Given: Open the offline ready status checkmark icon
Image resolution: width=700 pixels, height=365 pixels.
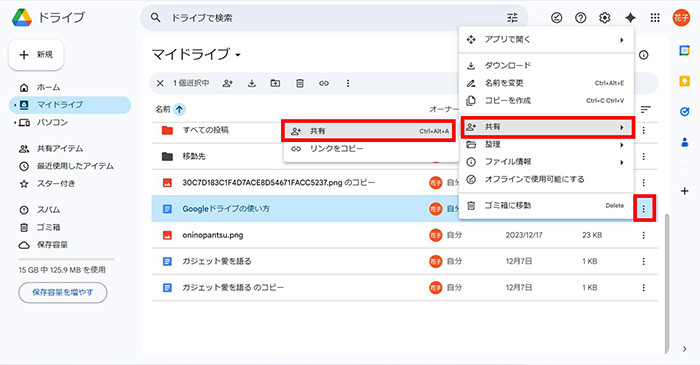Looking at the screenshot, I should click(556, 18).
